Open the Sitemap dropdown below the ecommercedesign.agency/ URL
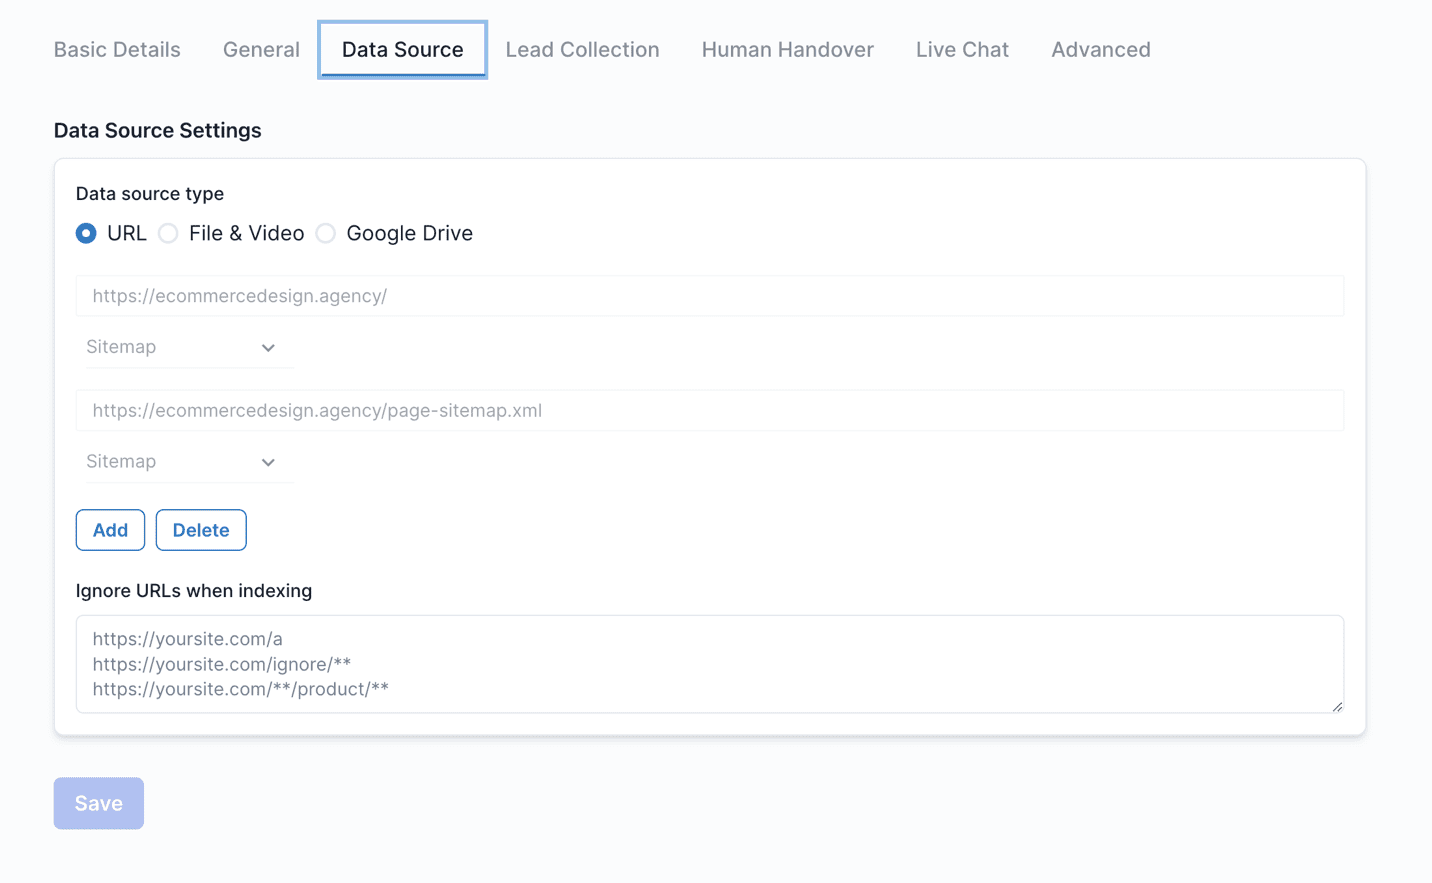Viewport: 1432px width, 883px height. click(182, 348)
